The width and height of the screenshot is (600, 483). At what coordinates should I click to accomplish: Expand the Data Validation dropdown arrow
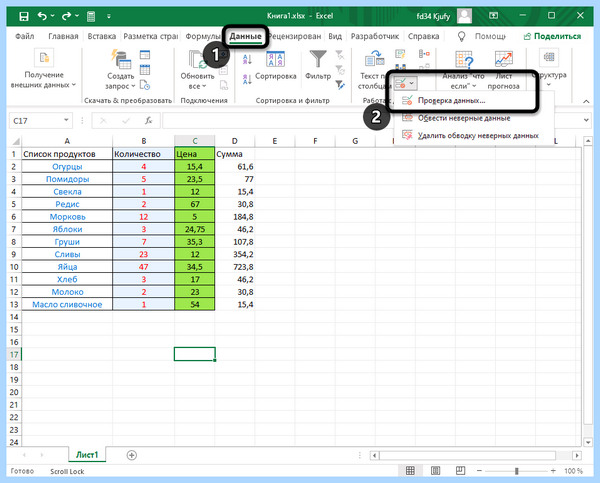tap(411, 83)
